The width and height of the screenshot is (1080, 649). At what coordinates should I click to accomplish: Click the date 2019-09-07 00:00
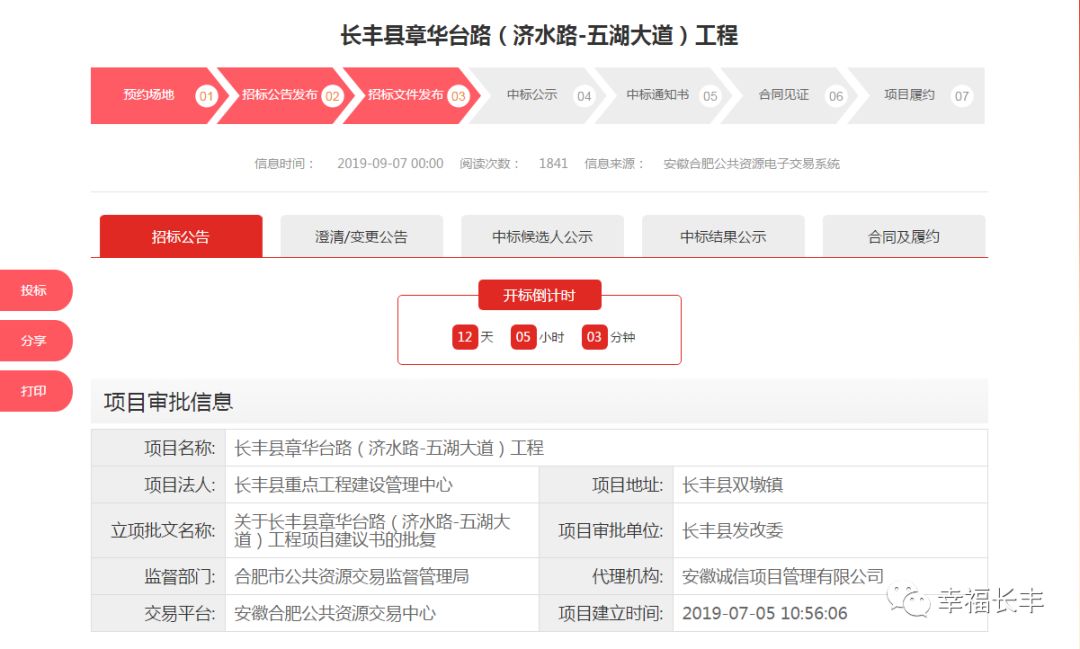coord(390,163)
